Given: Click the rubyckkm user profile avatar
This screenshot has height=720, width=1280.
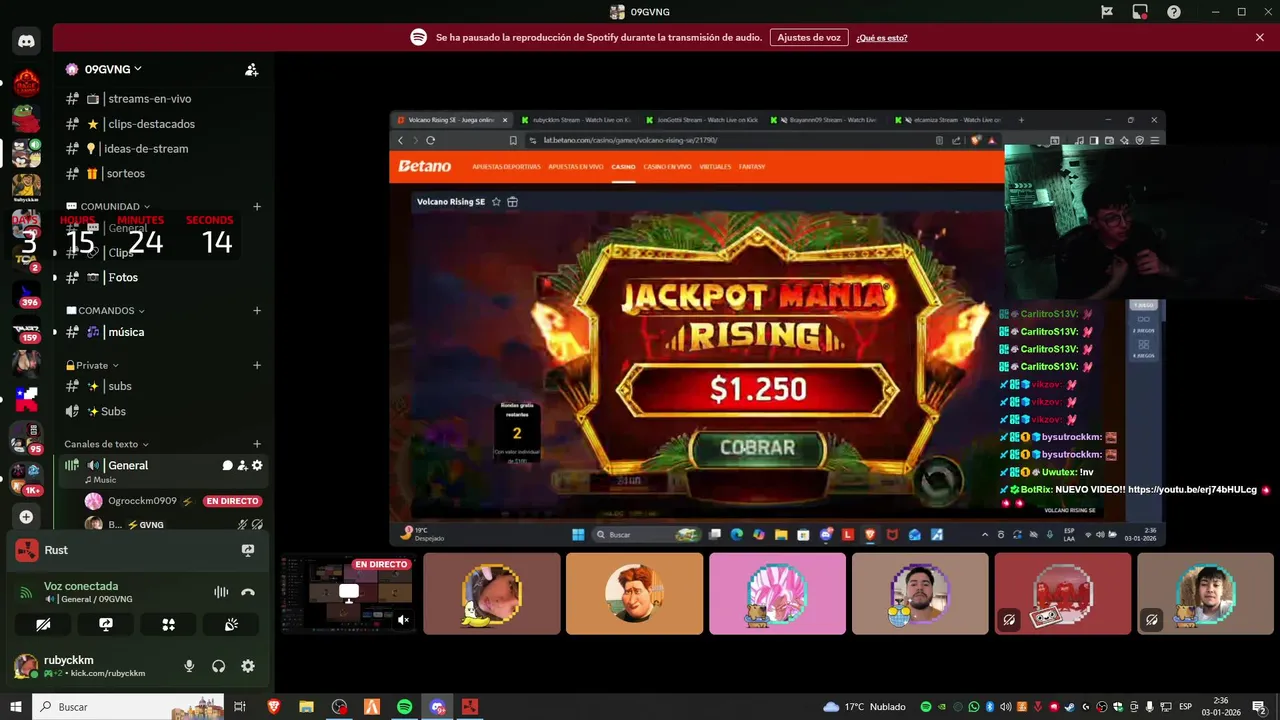Looking at the screenshot, I should pyautogui.click(x=26, y=666).
